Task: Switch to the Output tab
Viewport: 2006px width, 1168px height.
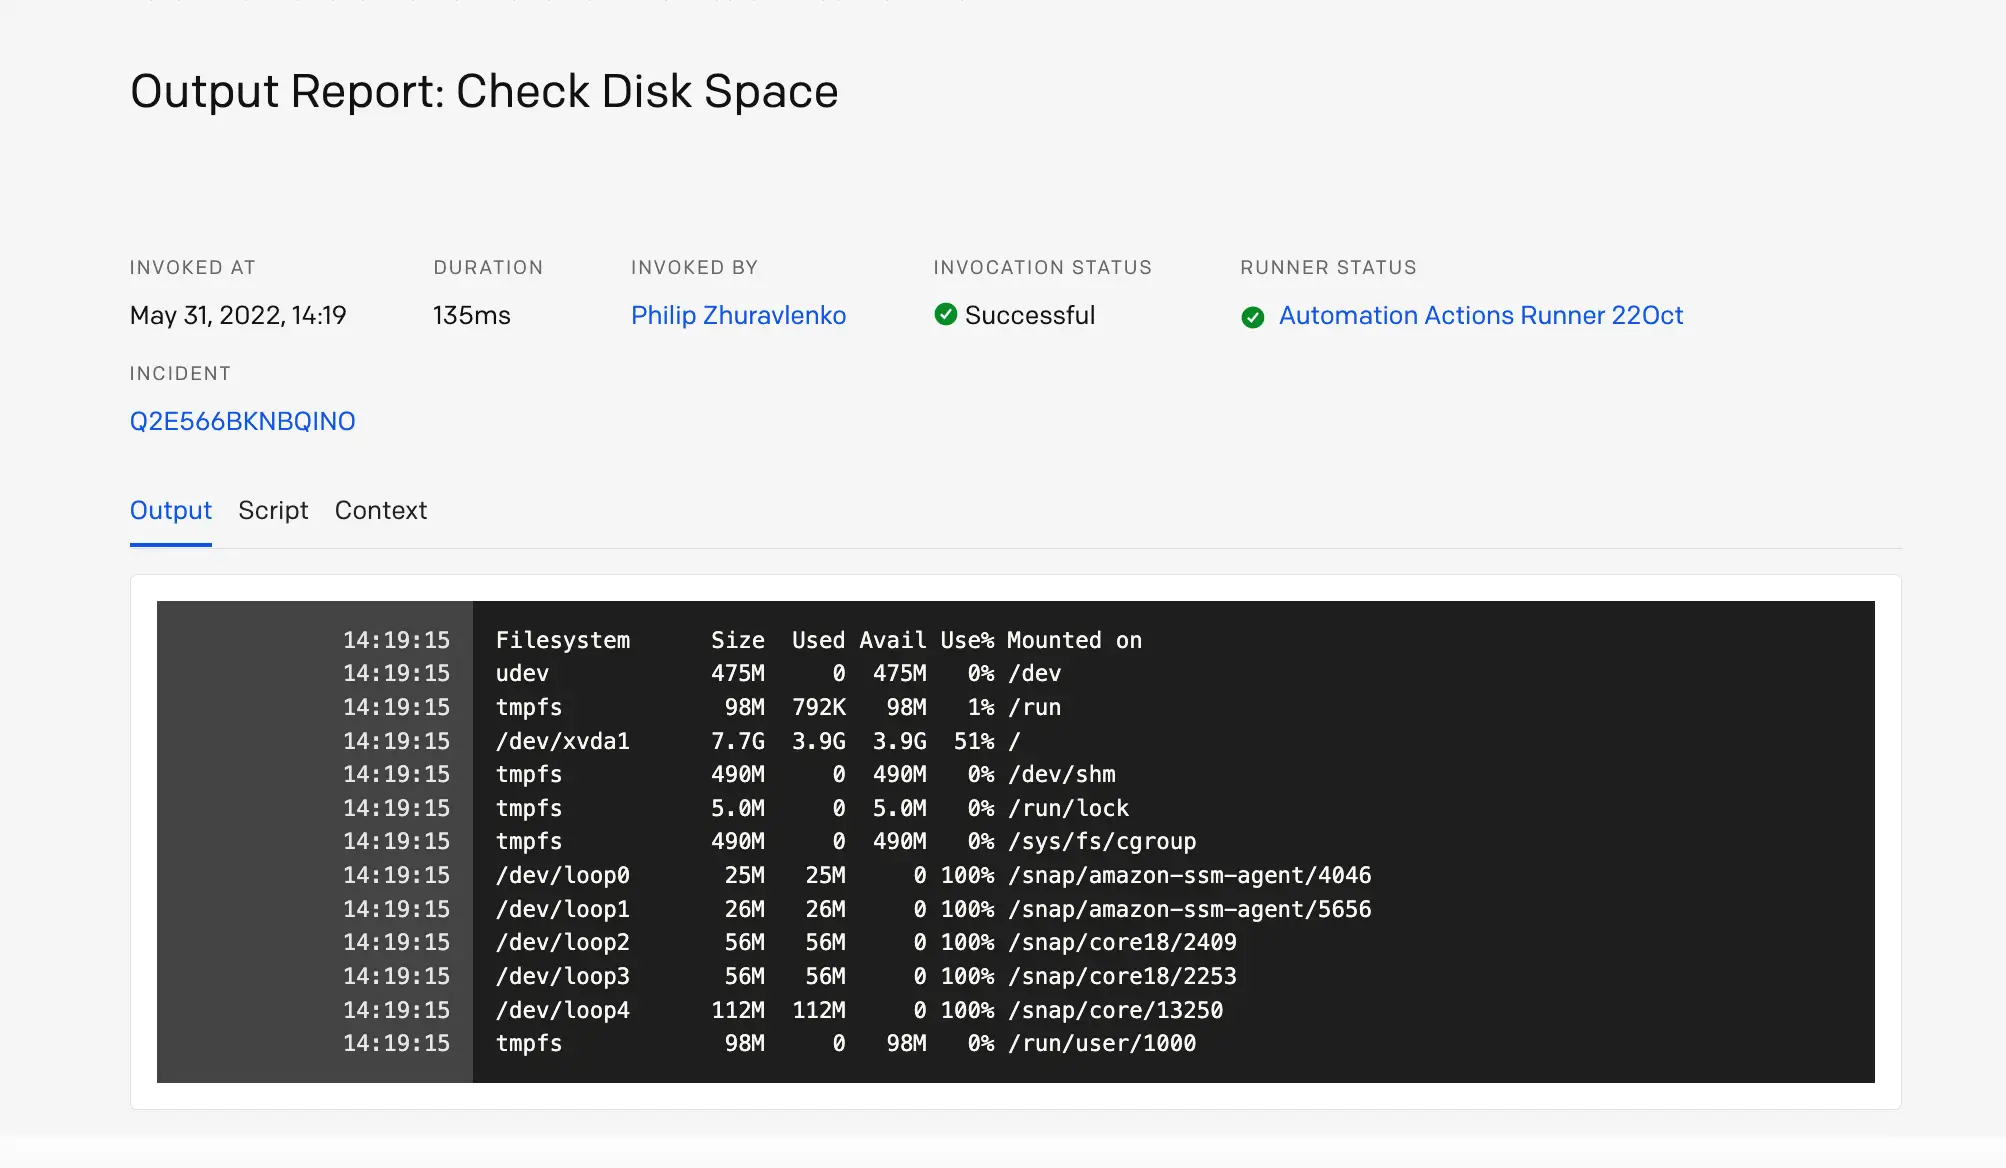Action: click(171, 511)
